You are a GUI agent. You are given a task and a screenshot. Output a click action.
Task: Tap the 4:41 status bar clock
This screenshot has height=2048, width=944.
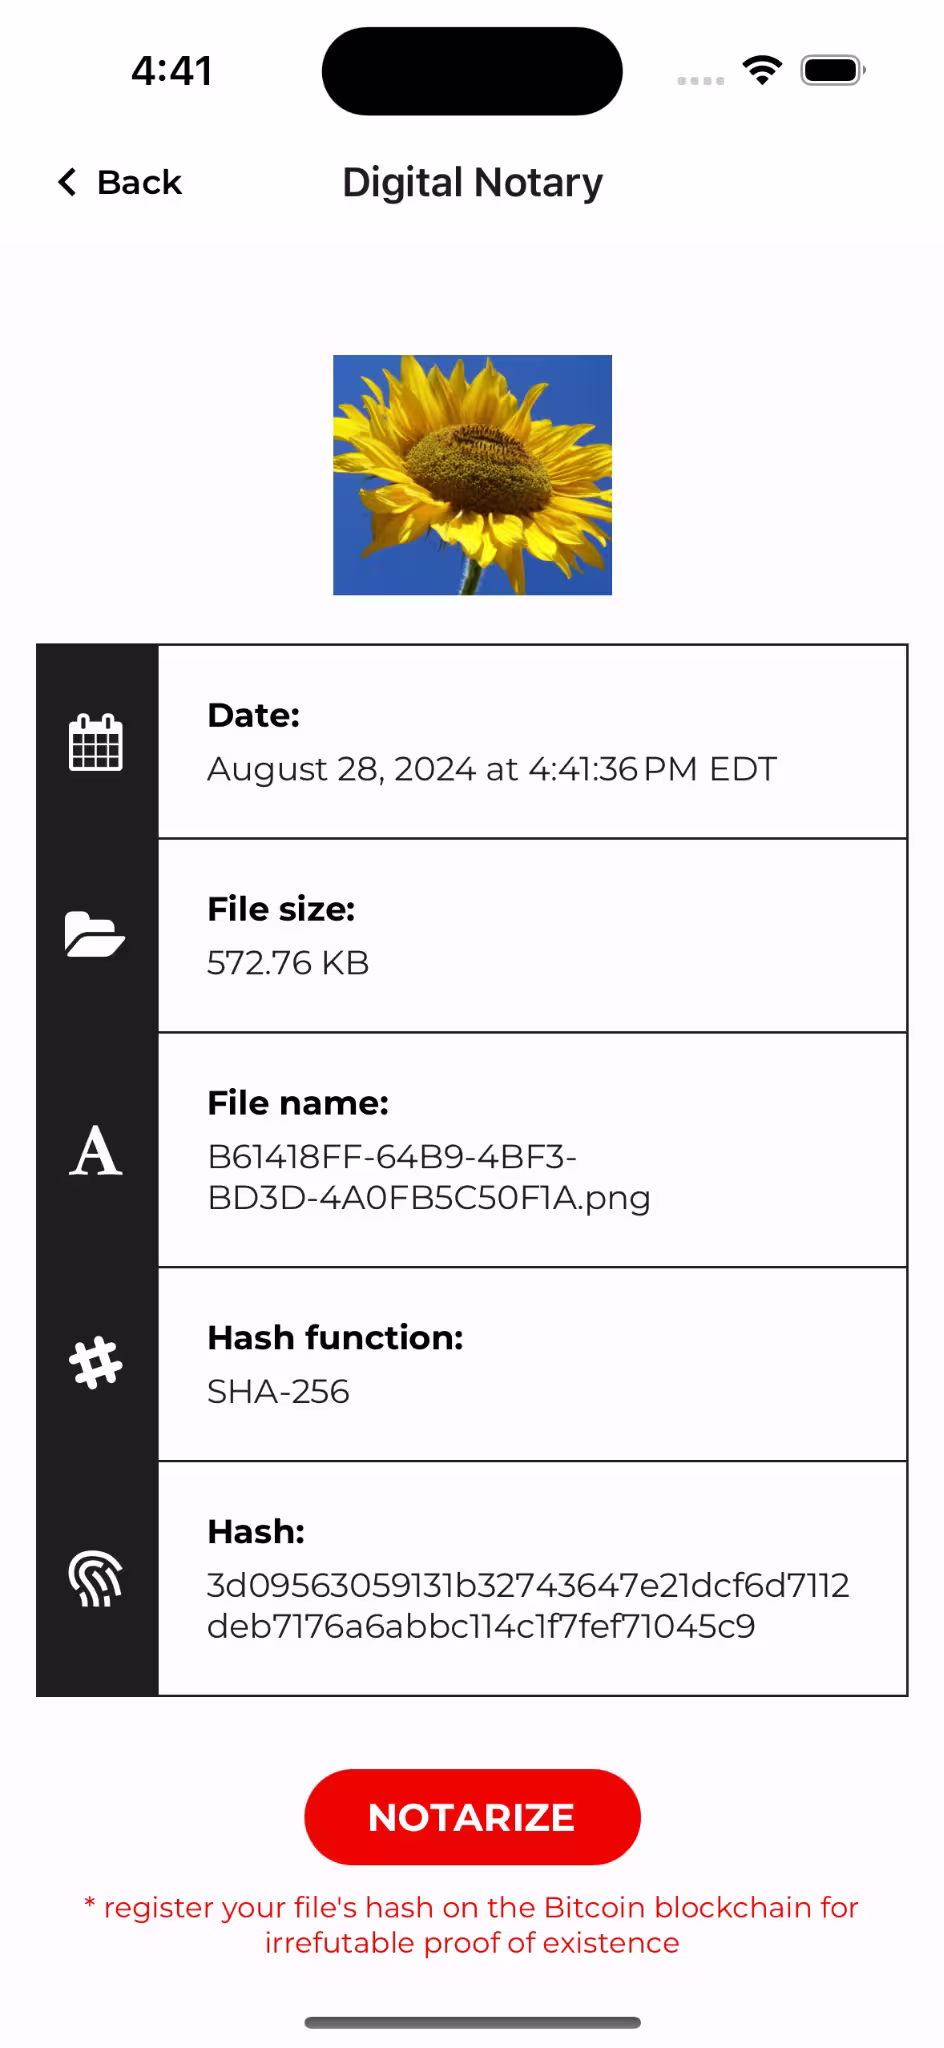172,70
